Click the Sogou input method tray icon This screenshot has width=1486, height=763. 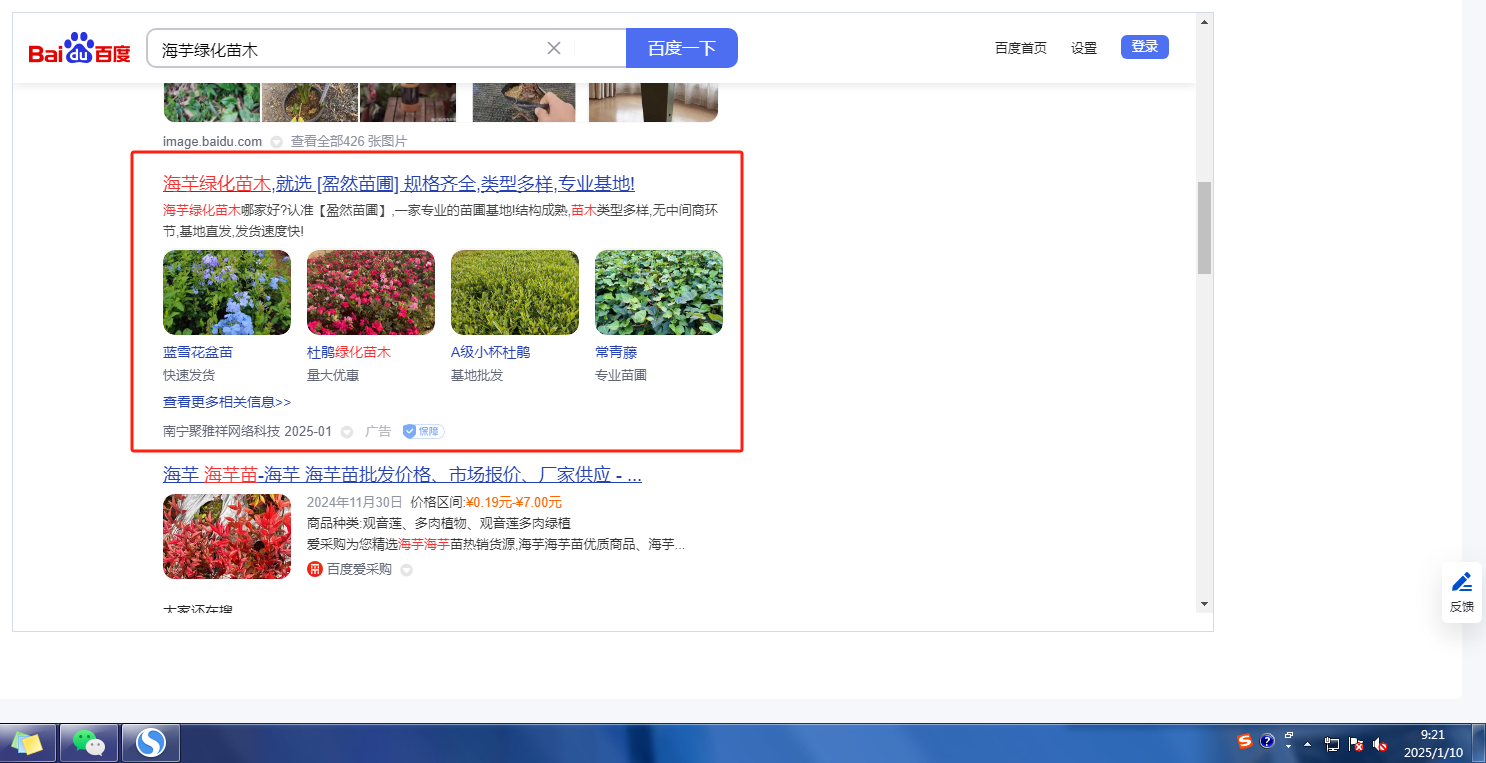coord(1245,741)
